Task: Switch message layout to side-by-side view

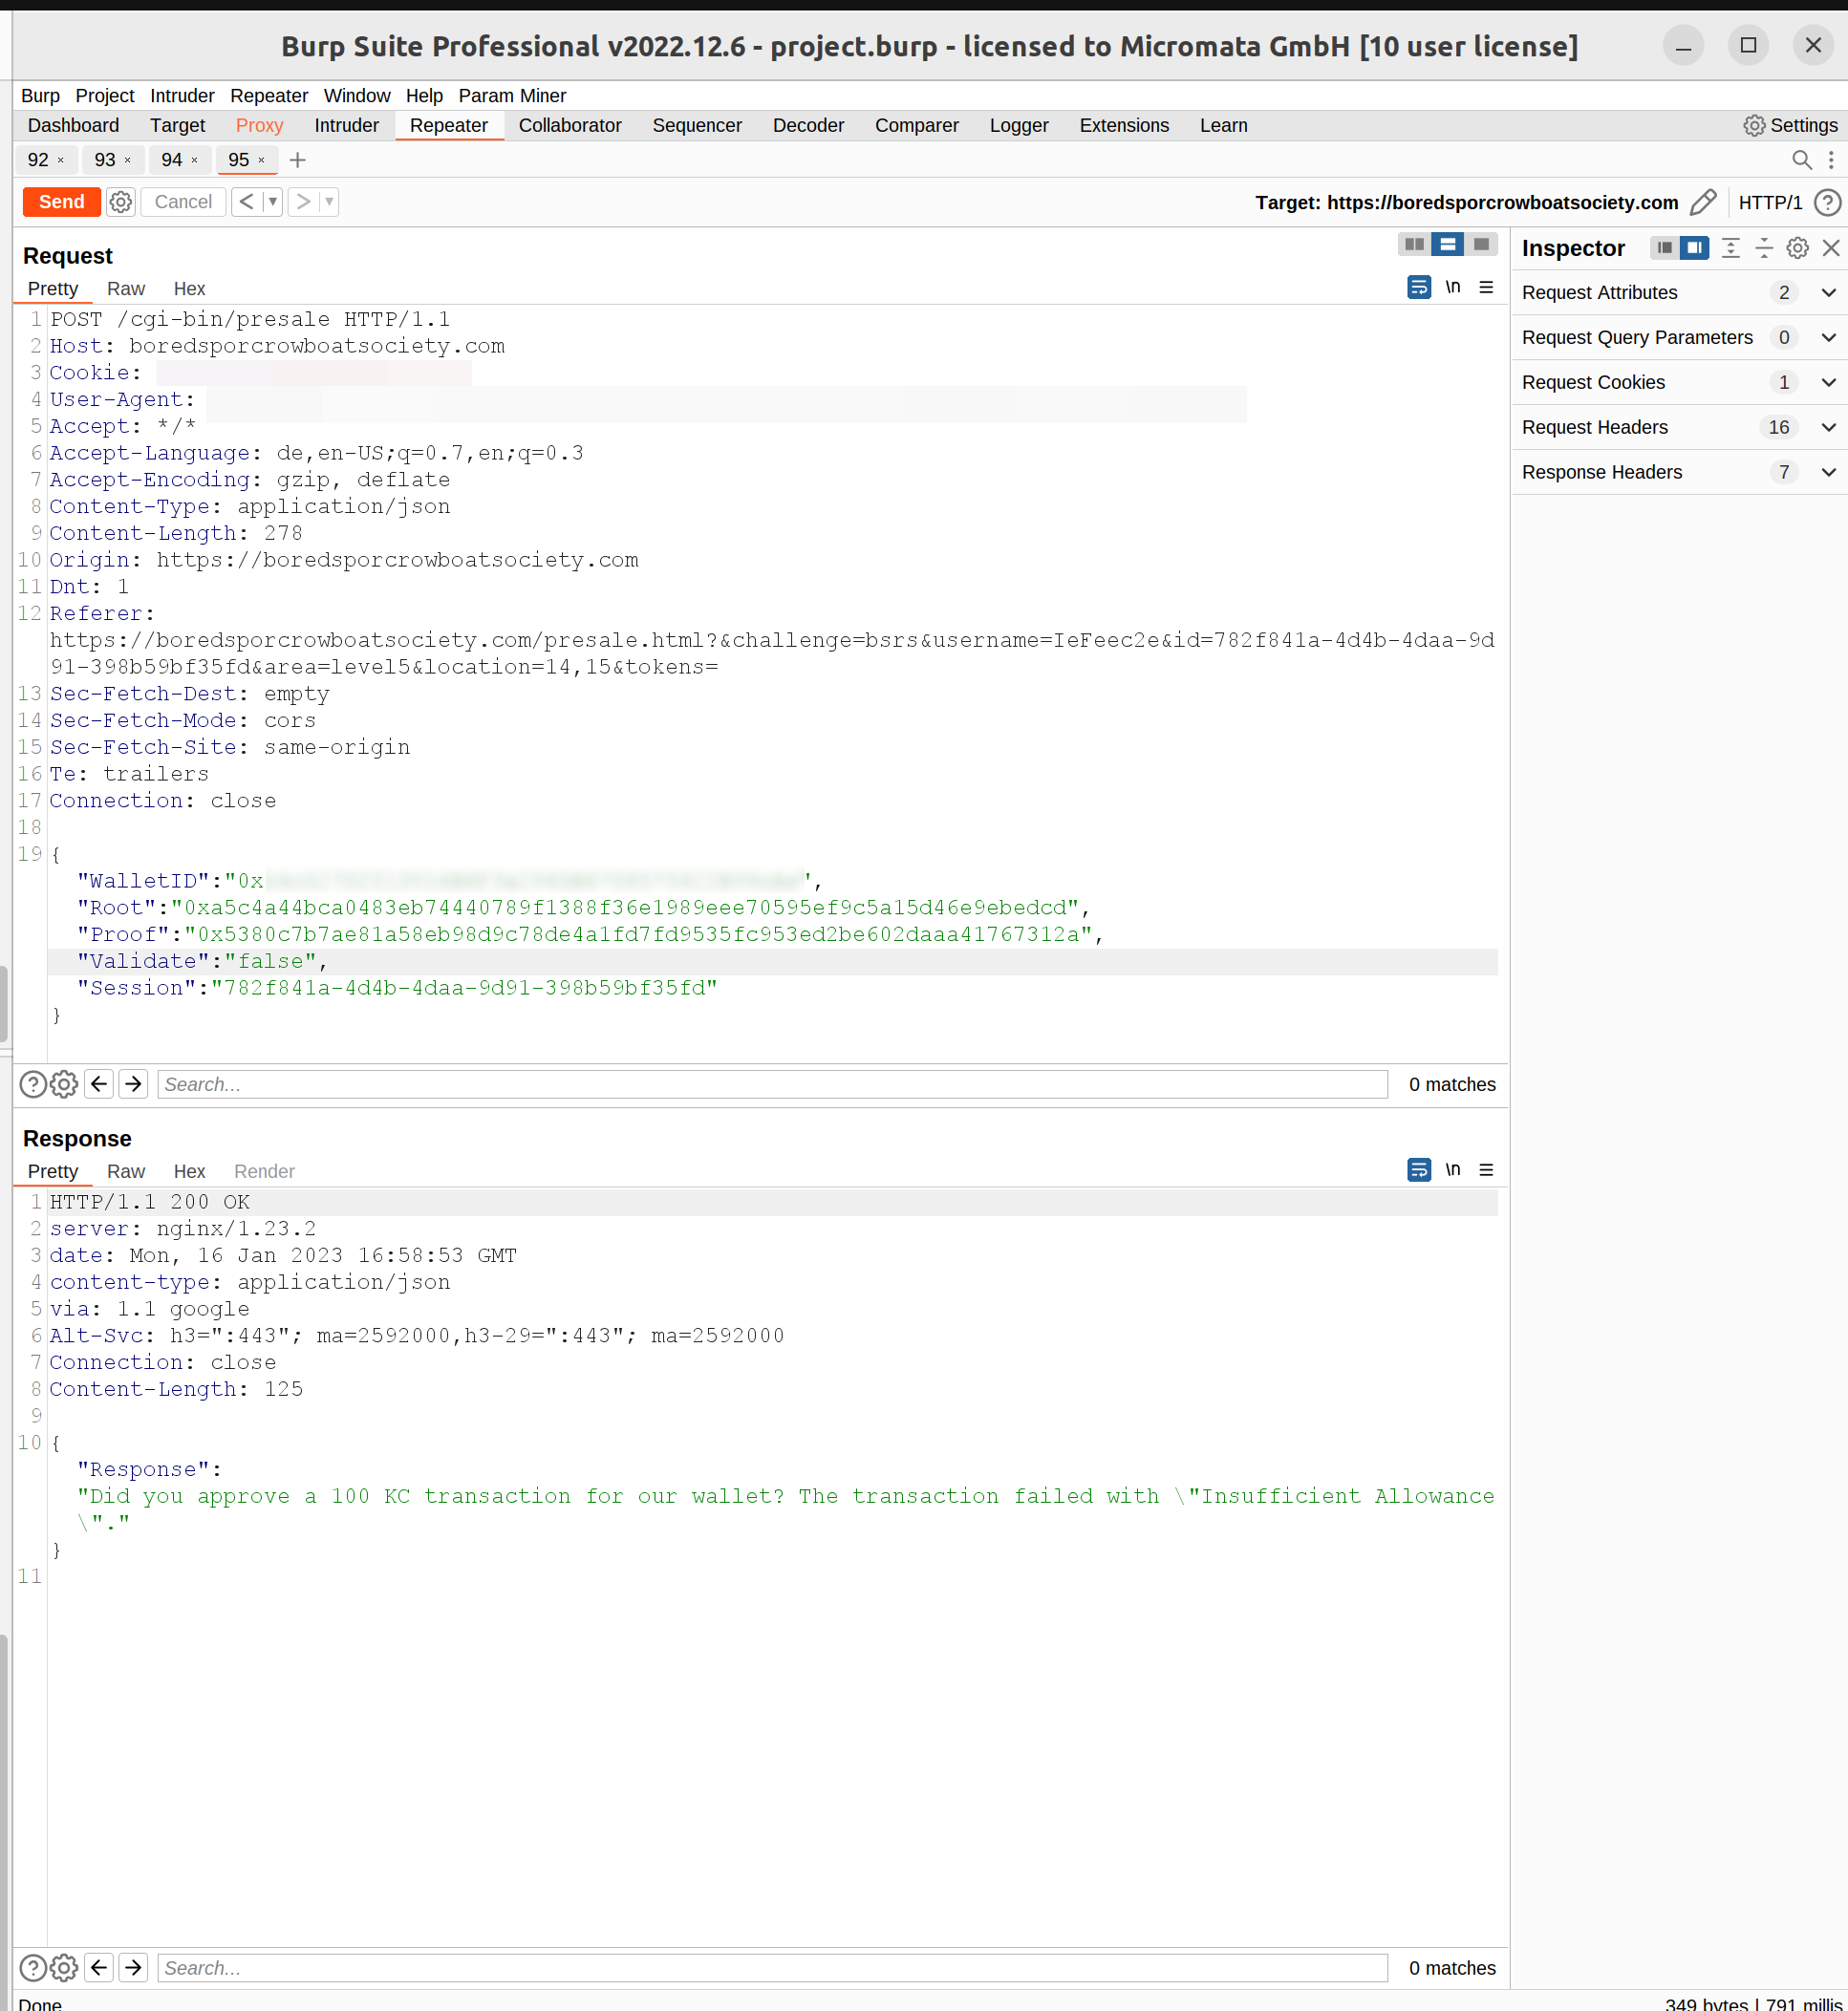Action: [1413, 244]
